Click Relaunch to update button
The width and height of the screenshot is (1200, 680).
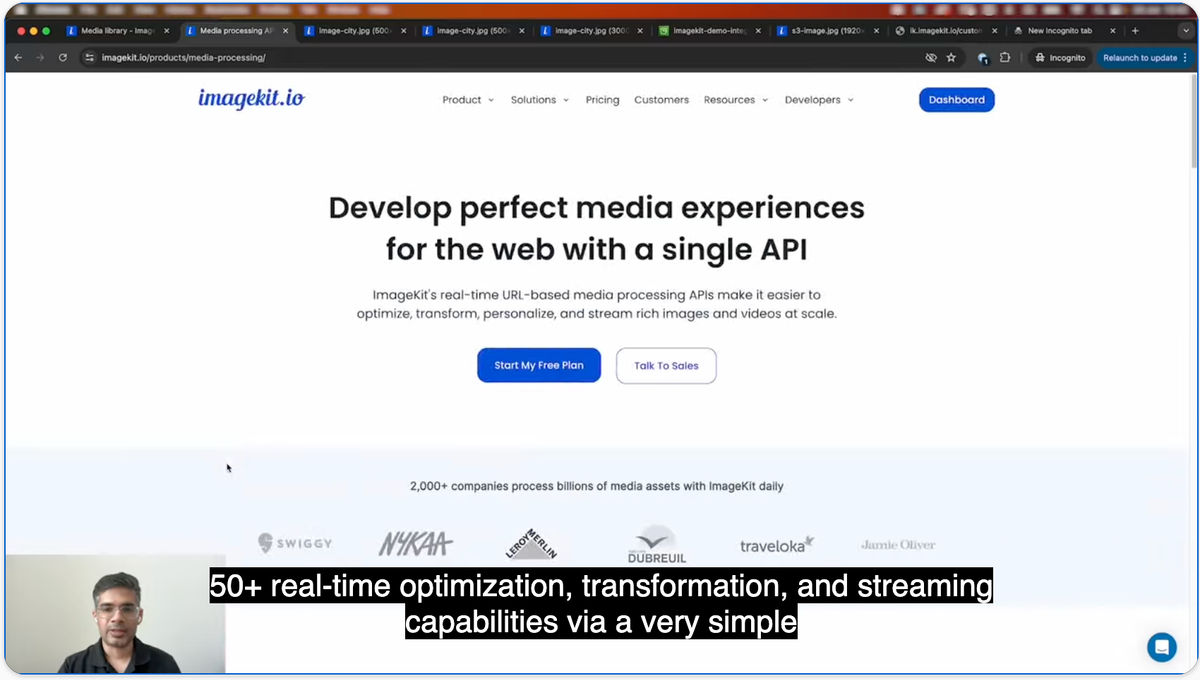click(x=1146, y=58)
